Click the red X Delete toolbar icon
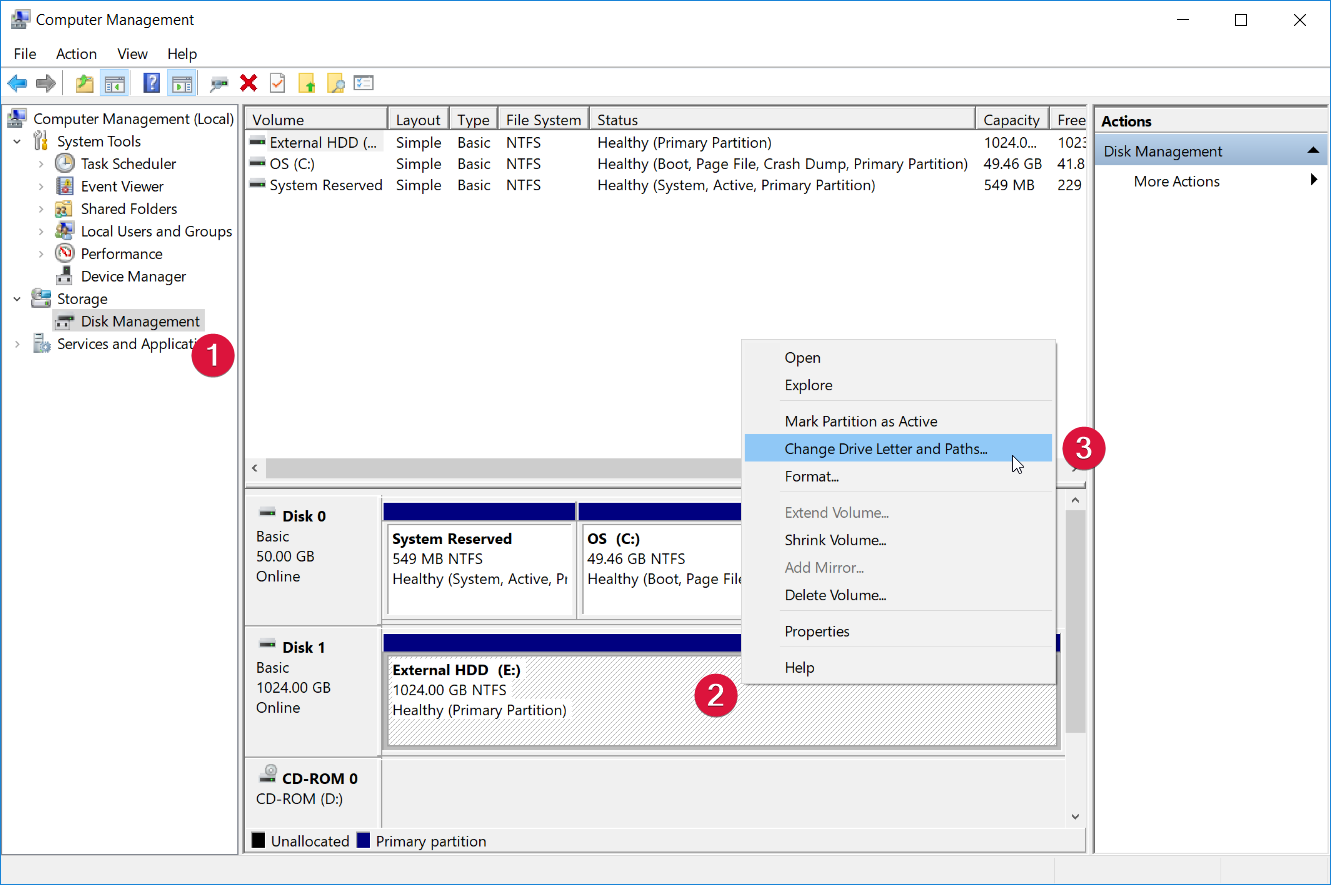The width and height of the screenshot is (1331, 885). point(248,84)
